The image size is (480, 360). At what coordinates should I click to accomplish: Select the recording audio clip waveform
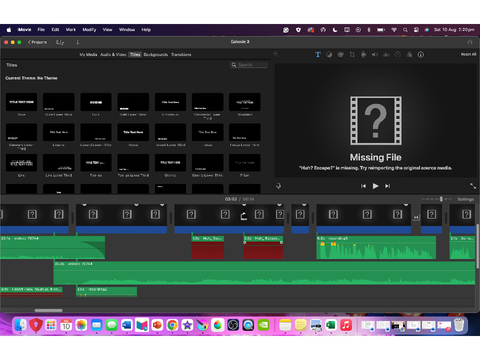pyautogui.click(x=376, y=248)
